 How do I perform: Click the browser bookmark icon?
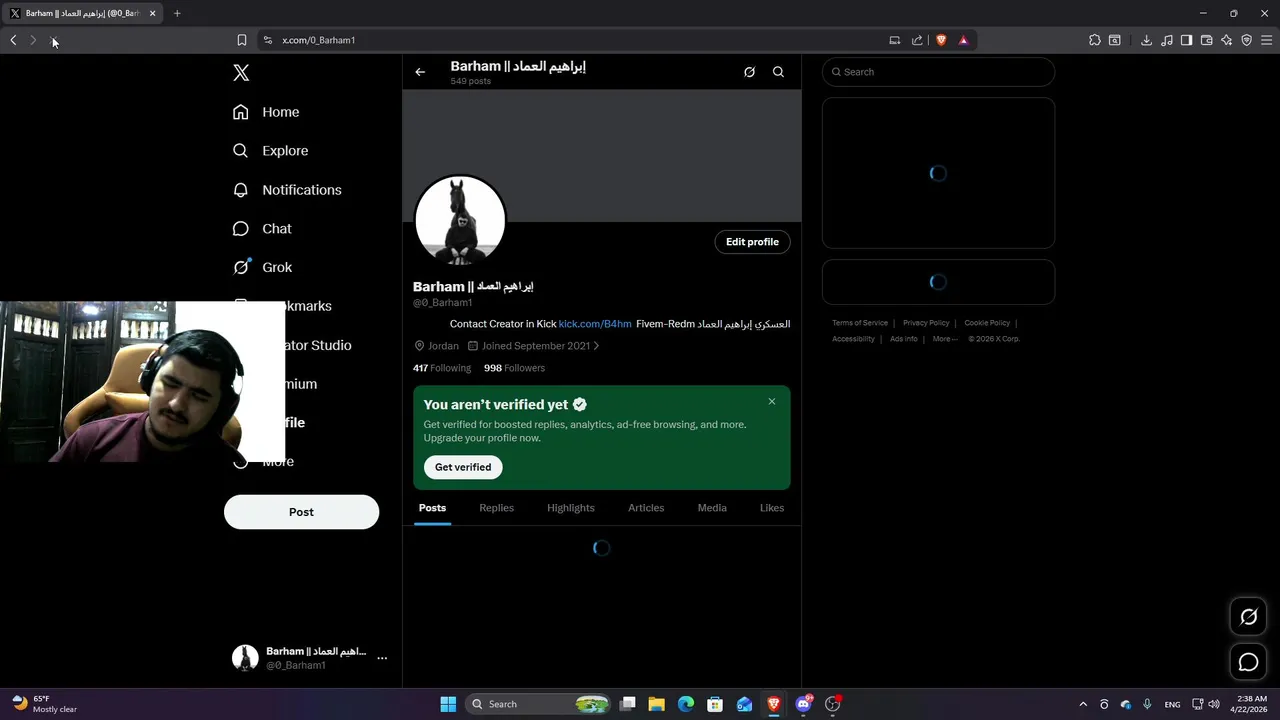point(241,40)
